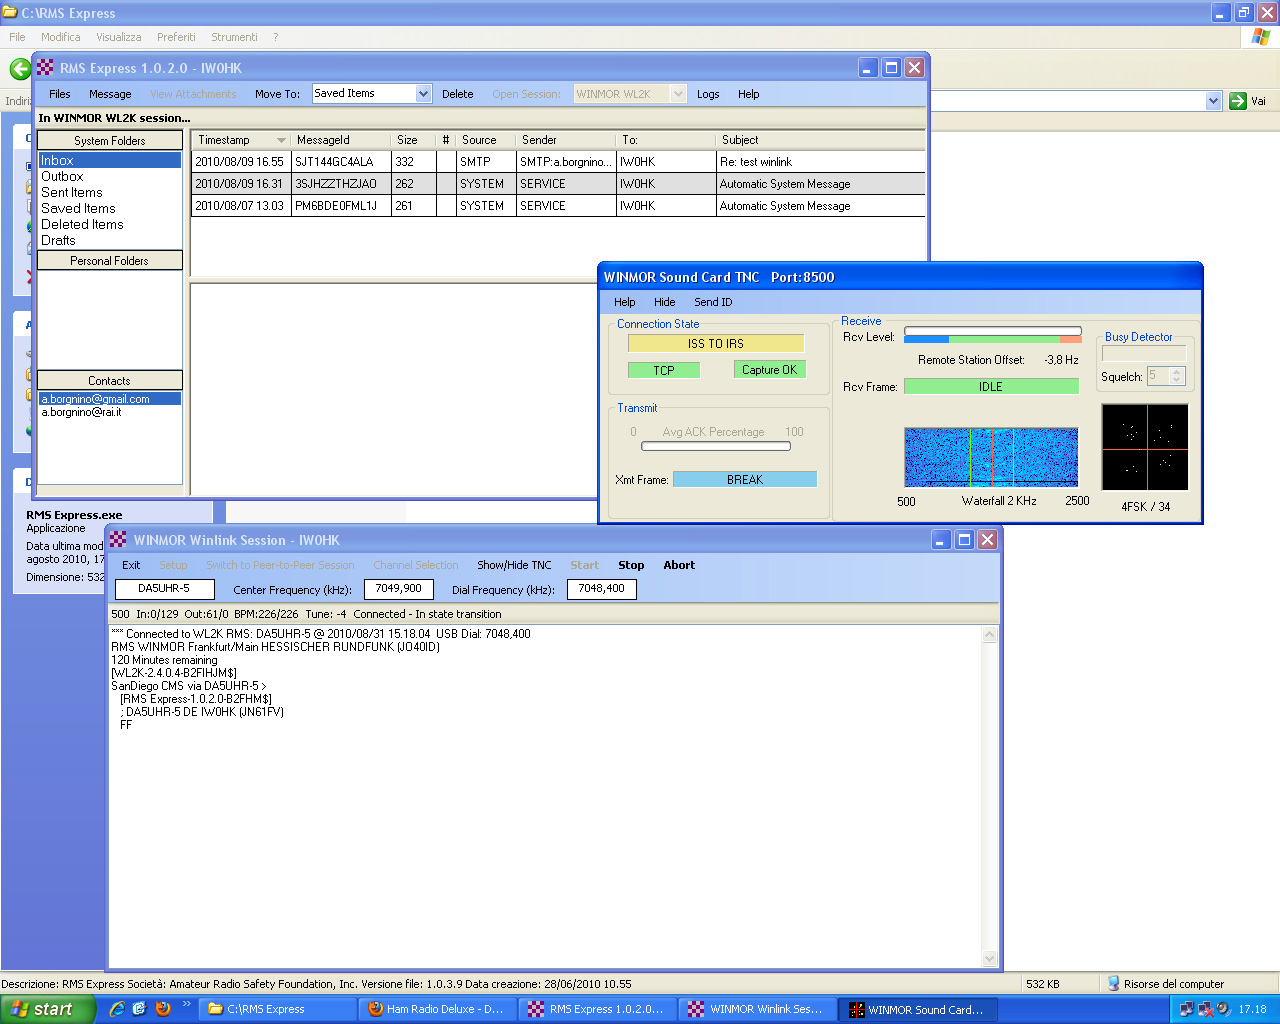Click the Explorer back arrow icon
Viewport: 1280px width, 1024px height.
pos(20,68)
